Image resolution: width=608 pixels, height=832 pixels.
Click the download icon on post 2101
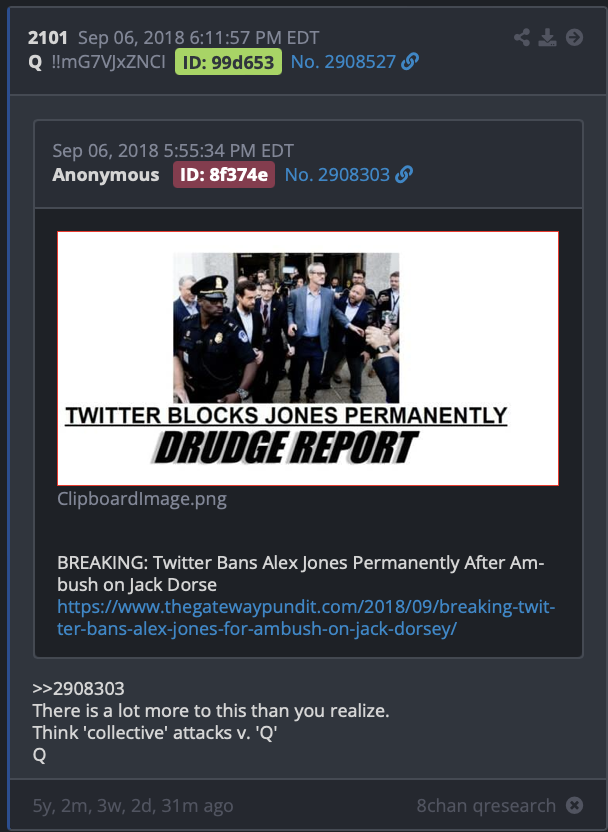pos(548,37)
